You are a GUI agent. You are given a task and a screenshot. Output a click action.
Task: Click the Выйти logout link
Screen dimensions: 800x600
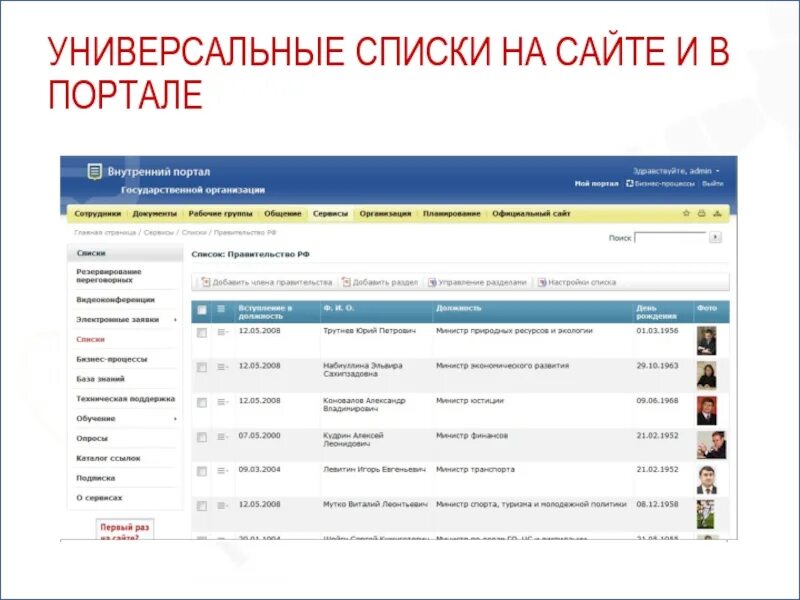point(712,184)
